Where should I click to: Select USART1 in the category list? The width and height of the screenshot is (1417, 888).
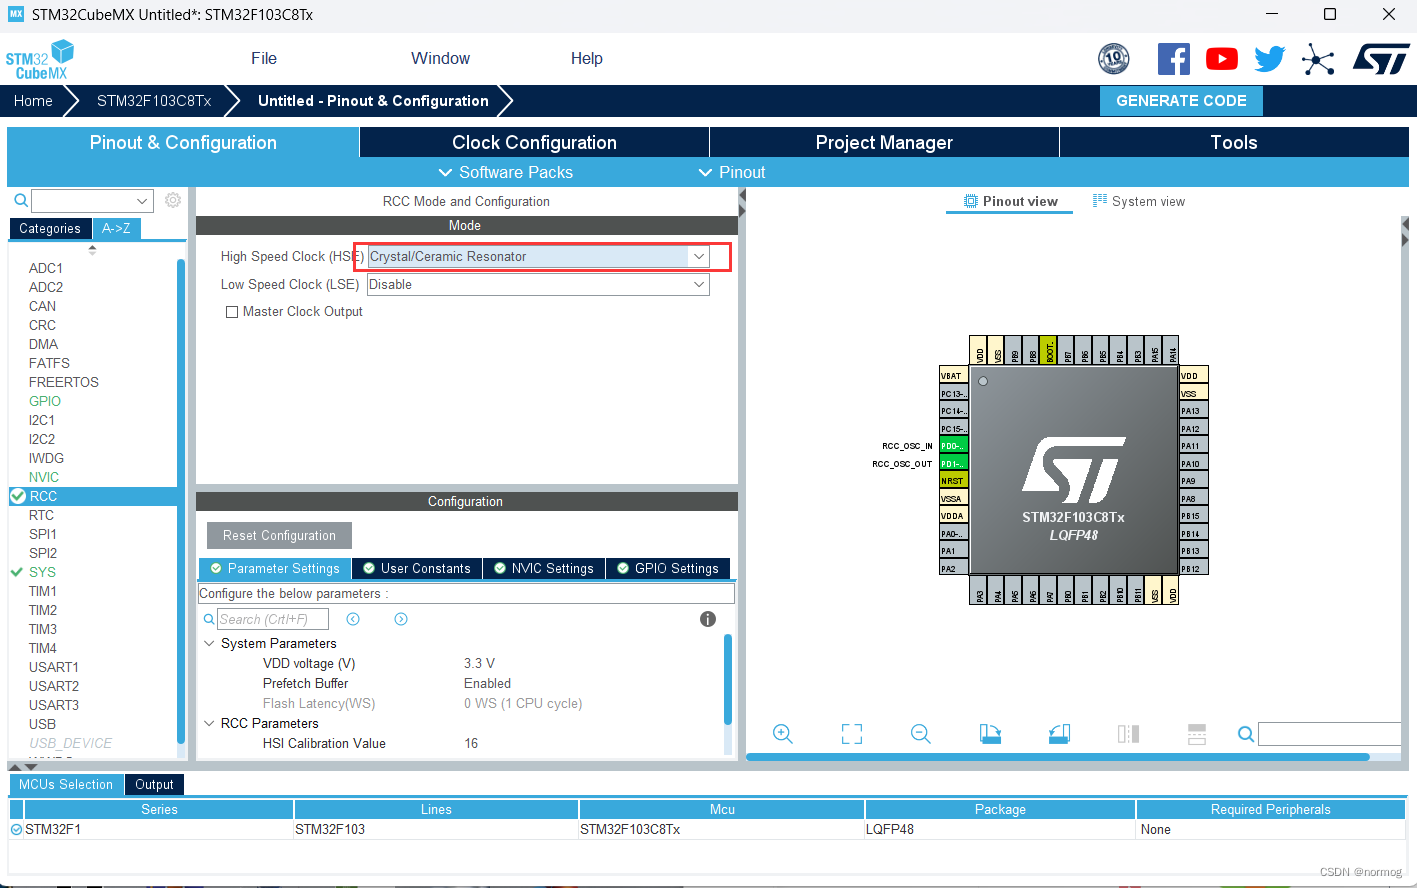tap(53, 667)
